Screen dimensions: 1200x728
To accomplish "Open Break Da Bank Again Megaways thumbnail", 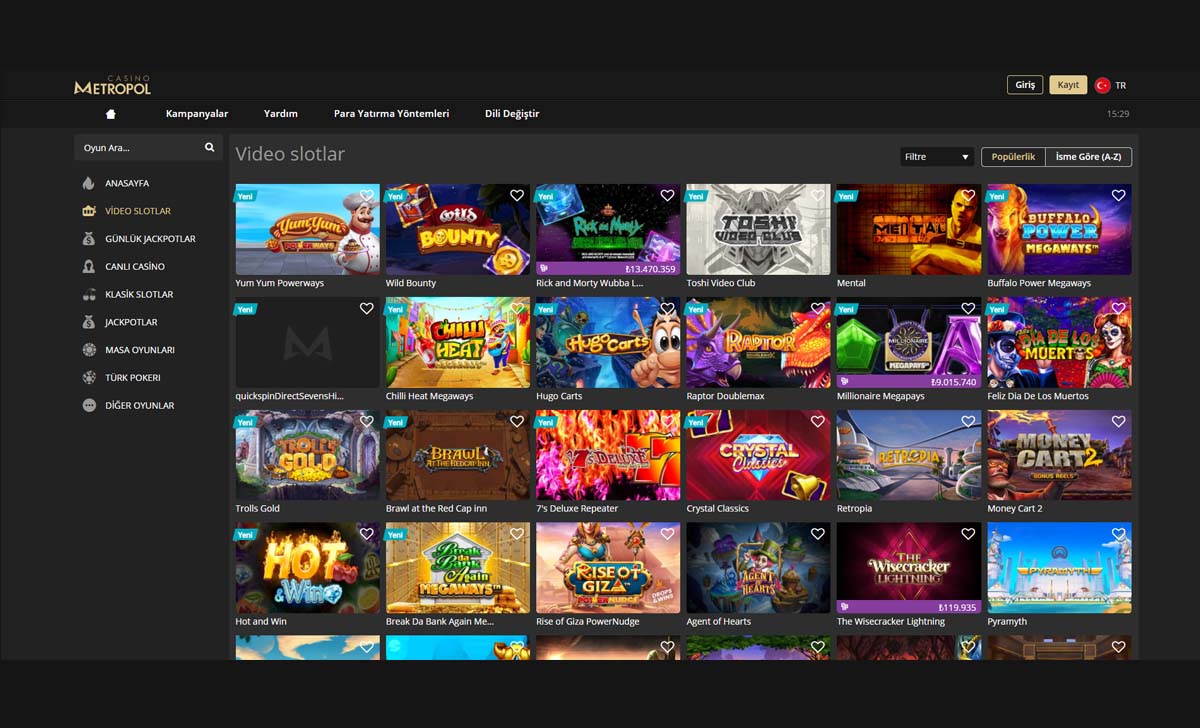I will point(458,568).
